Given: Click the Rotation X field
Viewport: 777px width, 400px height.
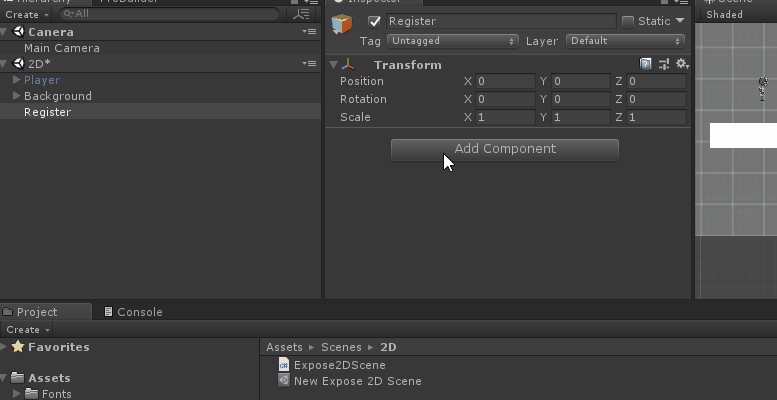Looking at the screenshot, I should point(505,99).
